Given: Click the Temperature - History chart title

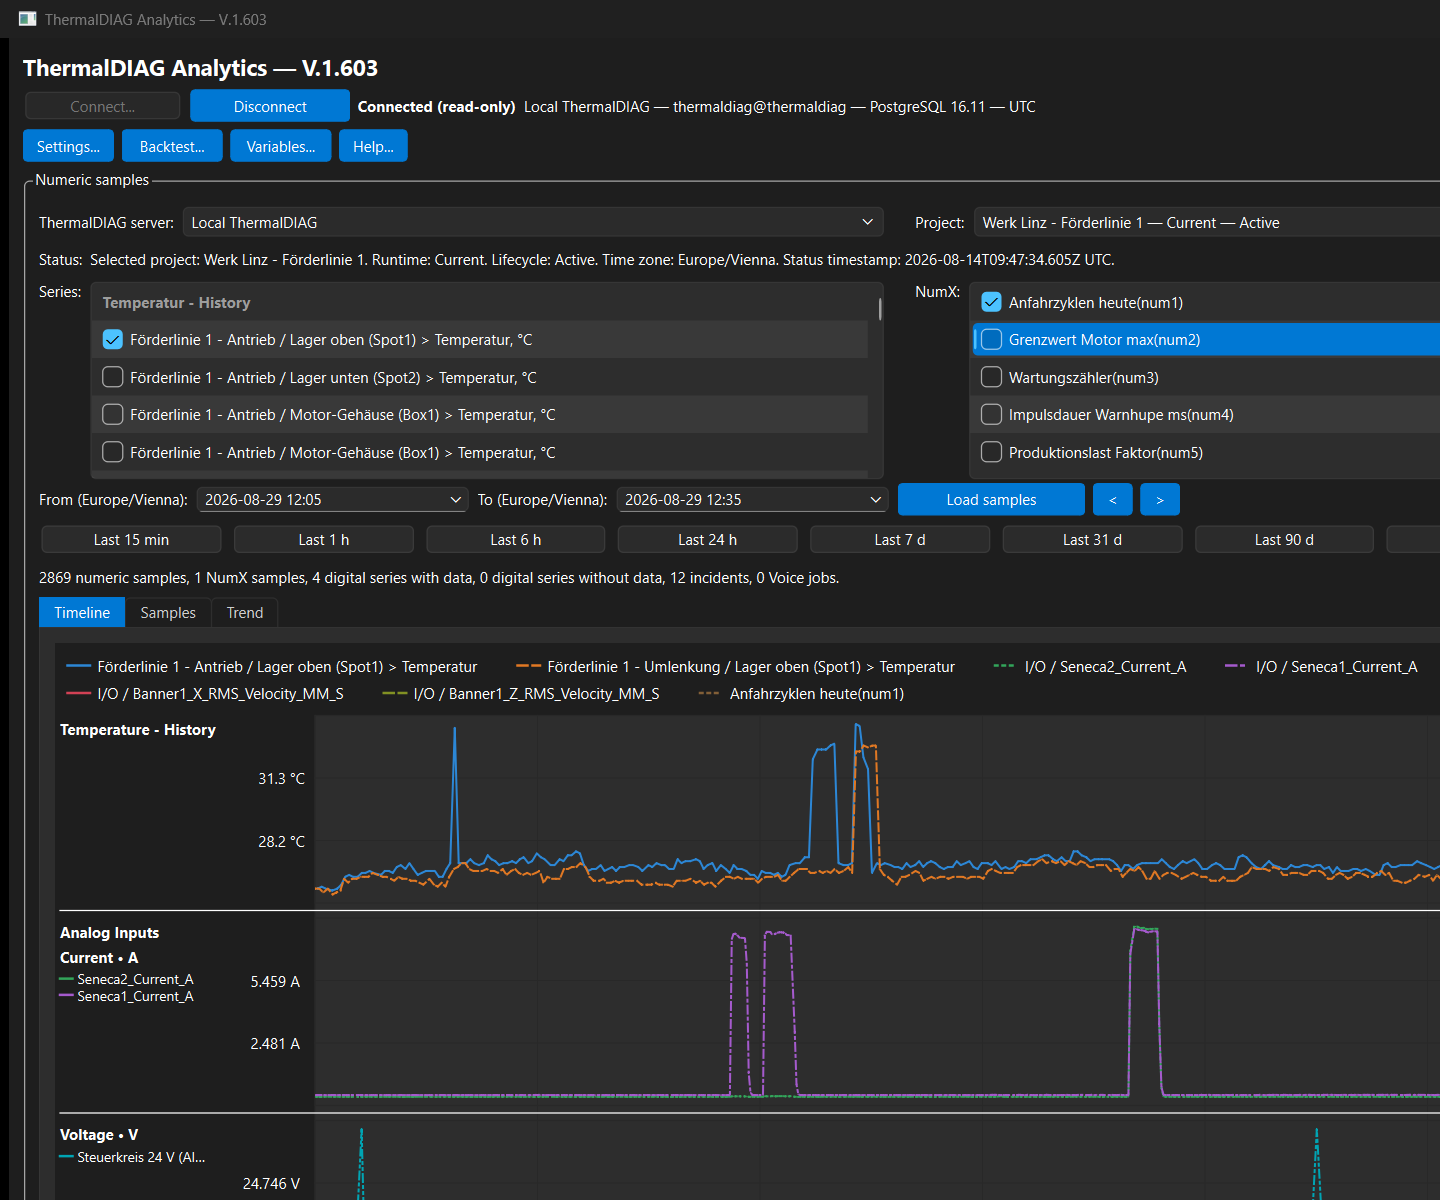Looking at the screenshot, I should pos(138,729).
